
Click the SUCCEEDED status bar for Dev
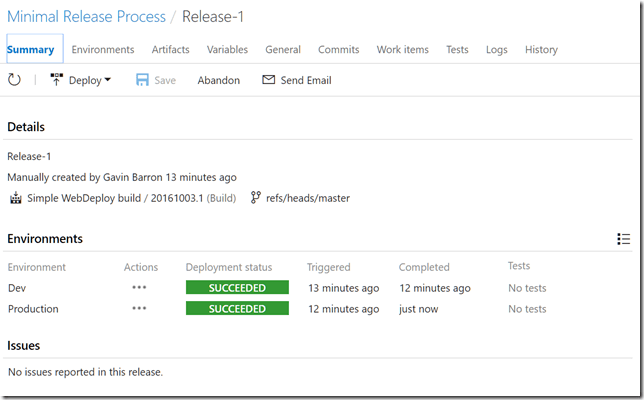[237, 288]
